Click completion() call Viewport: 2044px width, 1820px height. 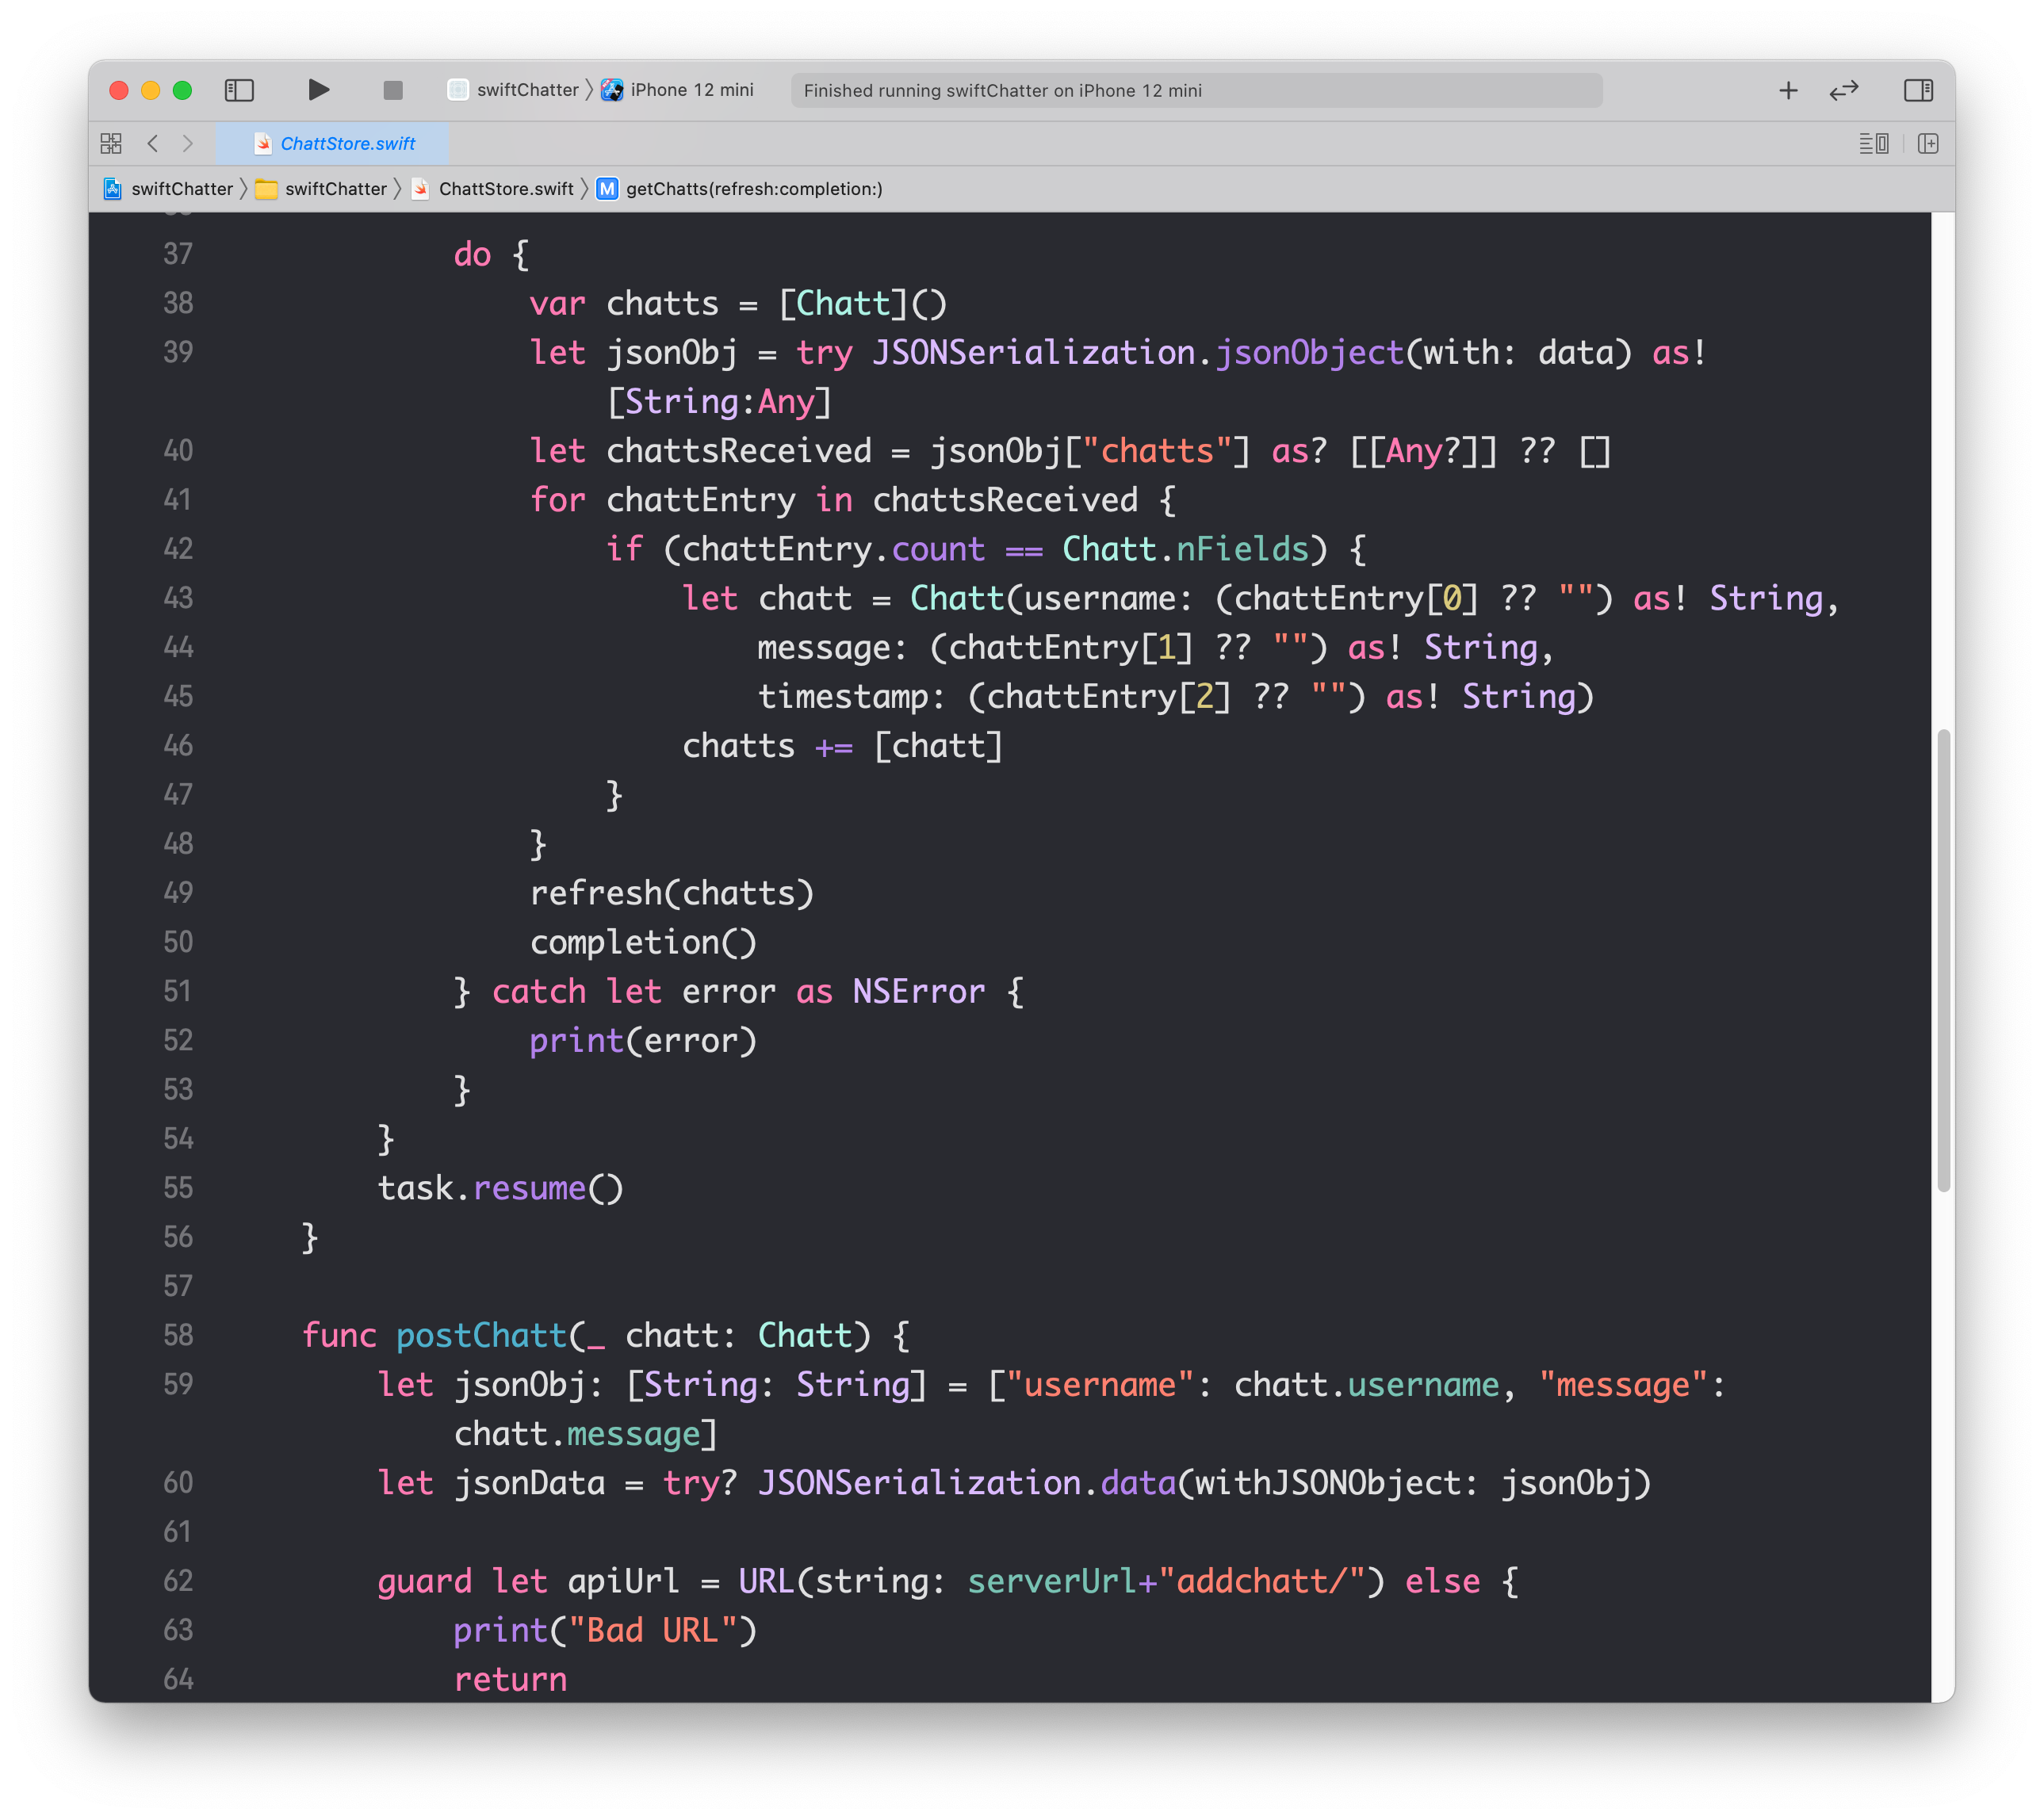[643, 942]
